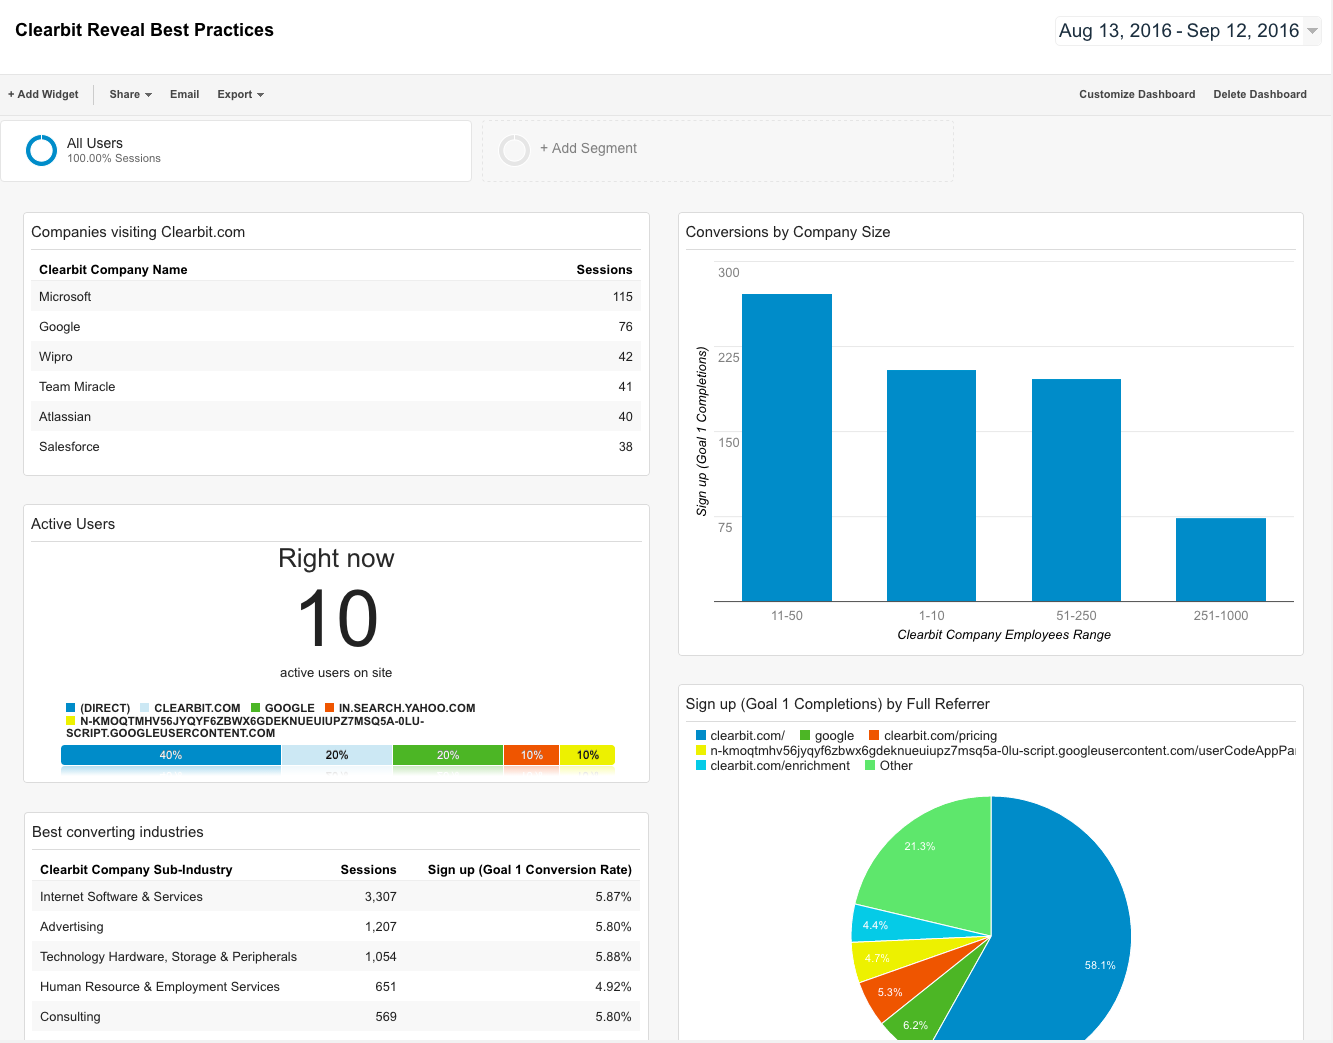This screenshot has width=1333, height=1043.
Task: Click Customize Dashboard link
Action: pos(1137,94)
